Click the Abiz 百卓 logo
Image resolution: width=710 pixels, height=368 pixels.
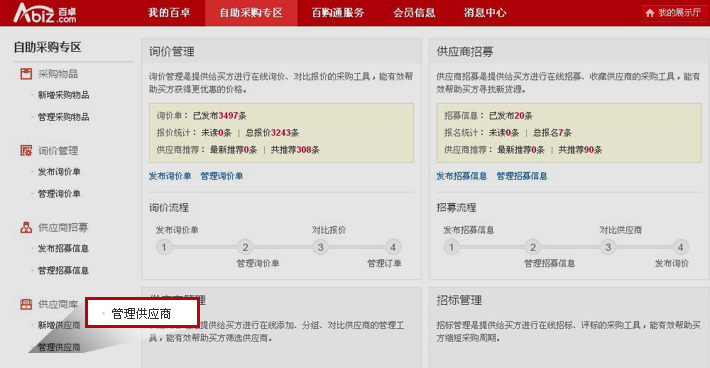coord(45,13)
